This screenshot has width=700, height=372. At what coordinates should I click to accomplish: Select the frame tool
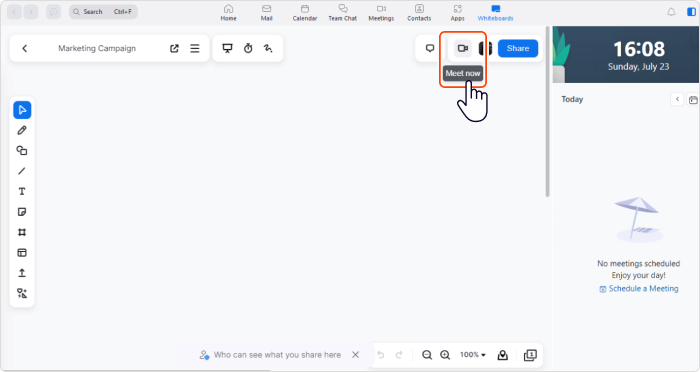pyautogui.click(x=22, y=232)
